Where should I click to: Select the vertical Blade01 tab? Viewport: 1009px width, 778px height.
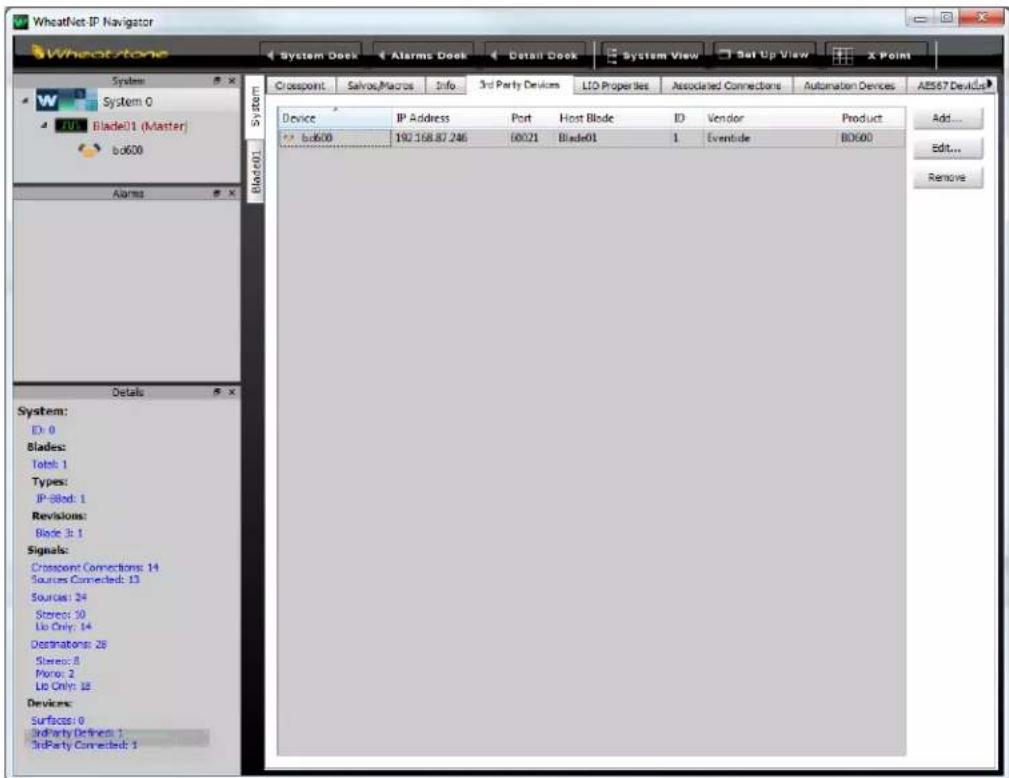click(255, 172)
